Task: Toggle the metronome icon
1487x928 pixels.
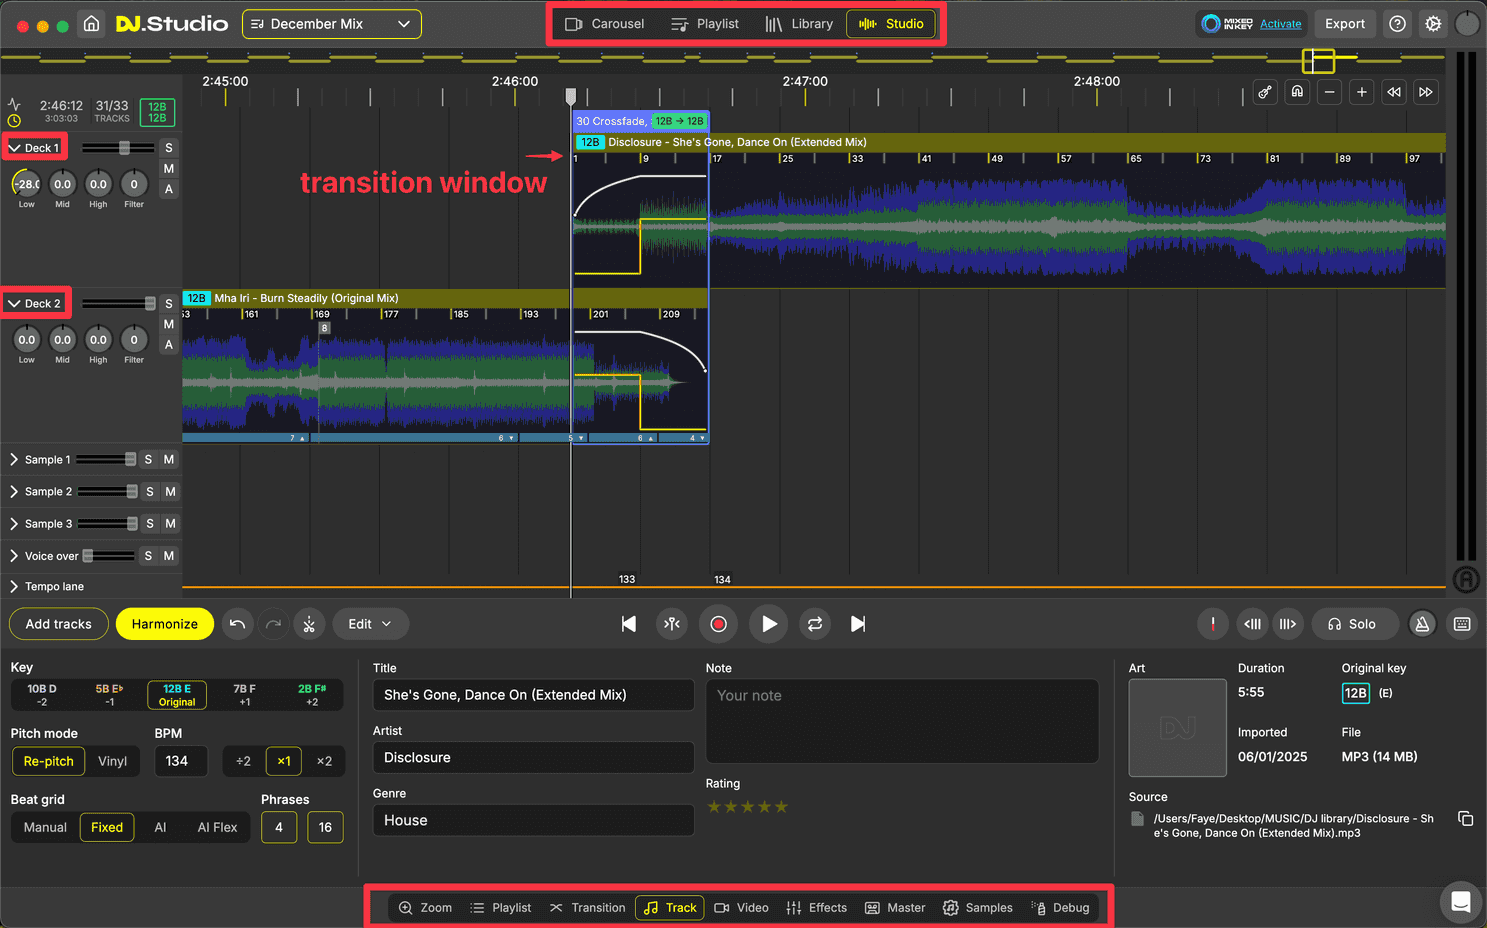Action: coord(1422,624)
